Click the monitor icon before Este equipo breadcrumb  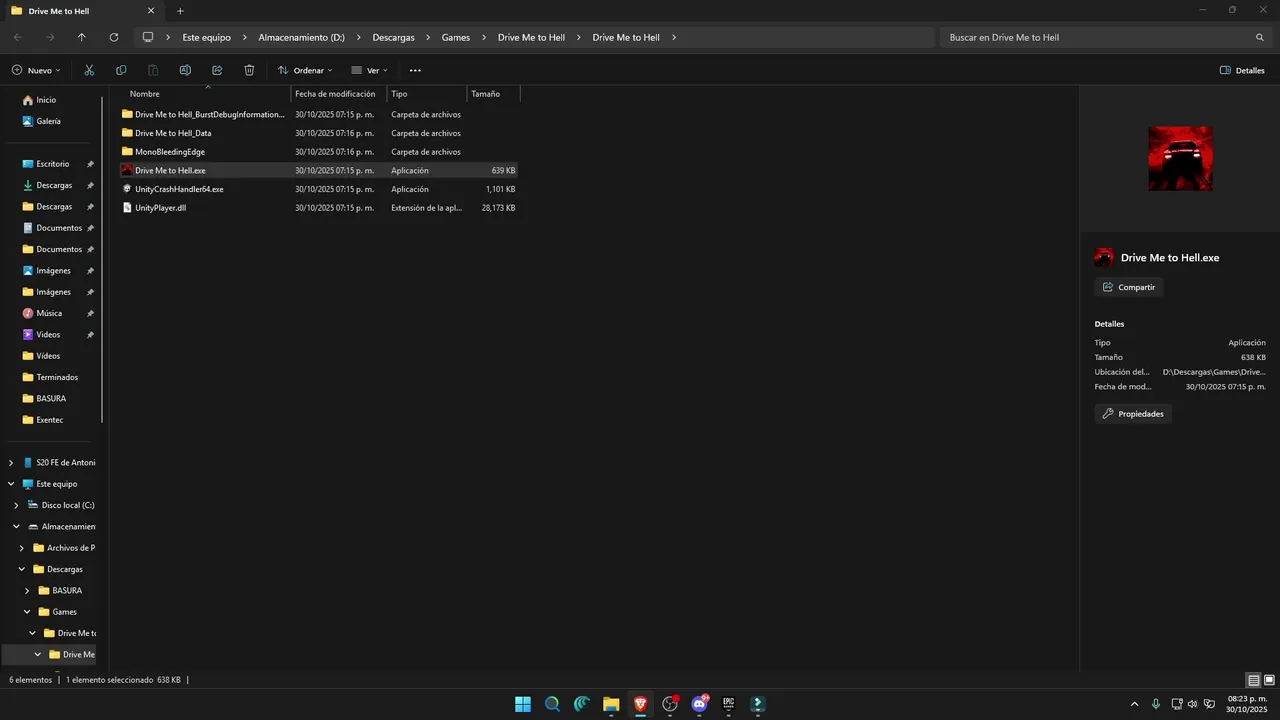click(148, 37)
